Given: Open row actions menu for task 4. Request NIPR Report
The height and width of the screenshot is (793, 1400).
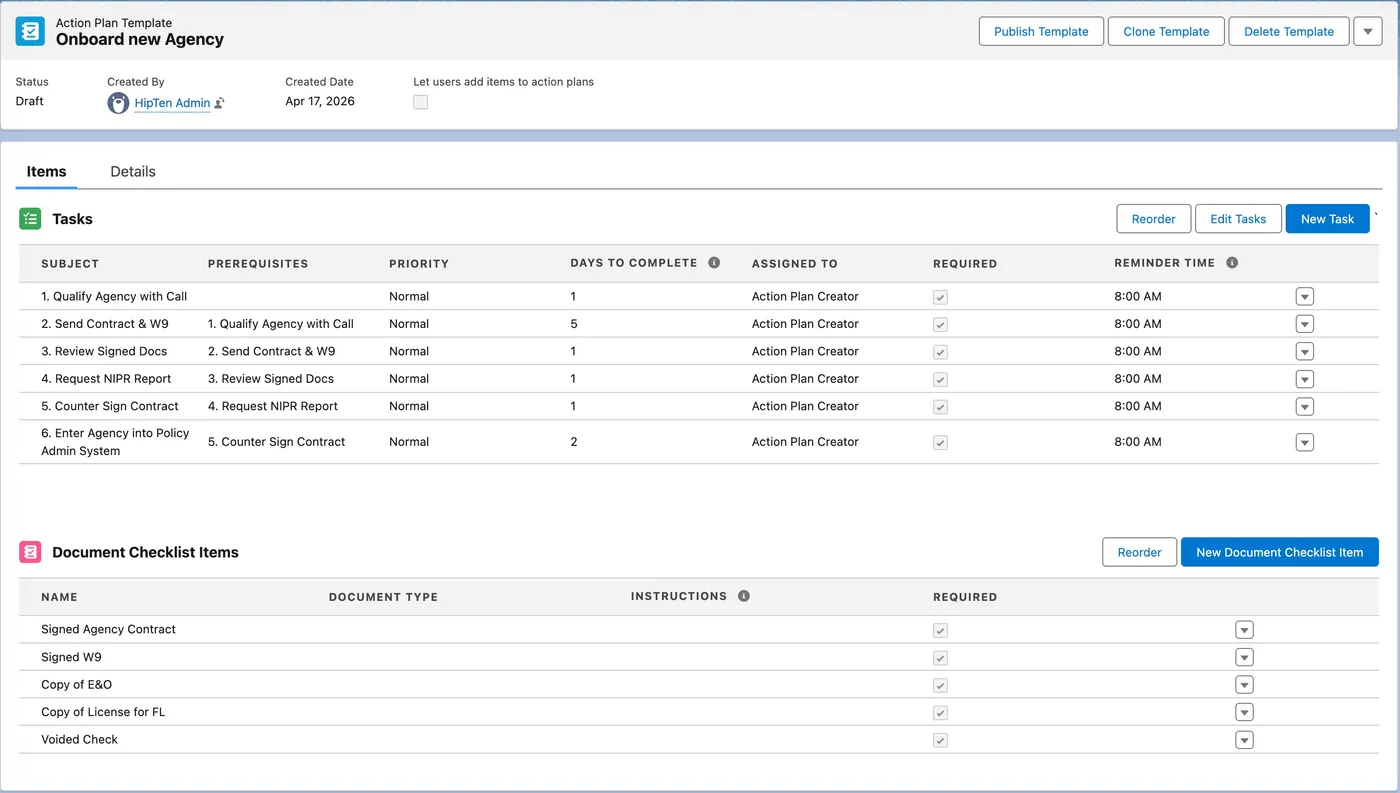Looking at the screenshot, I should 1304,379.
